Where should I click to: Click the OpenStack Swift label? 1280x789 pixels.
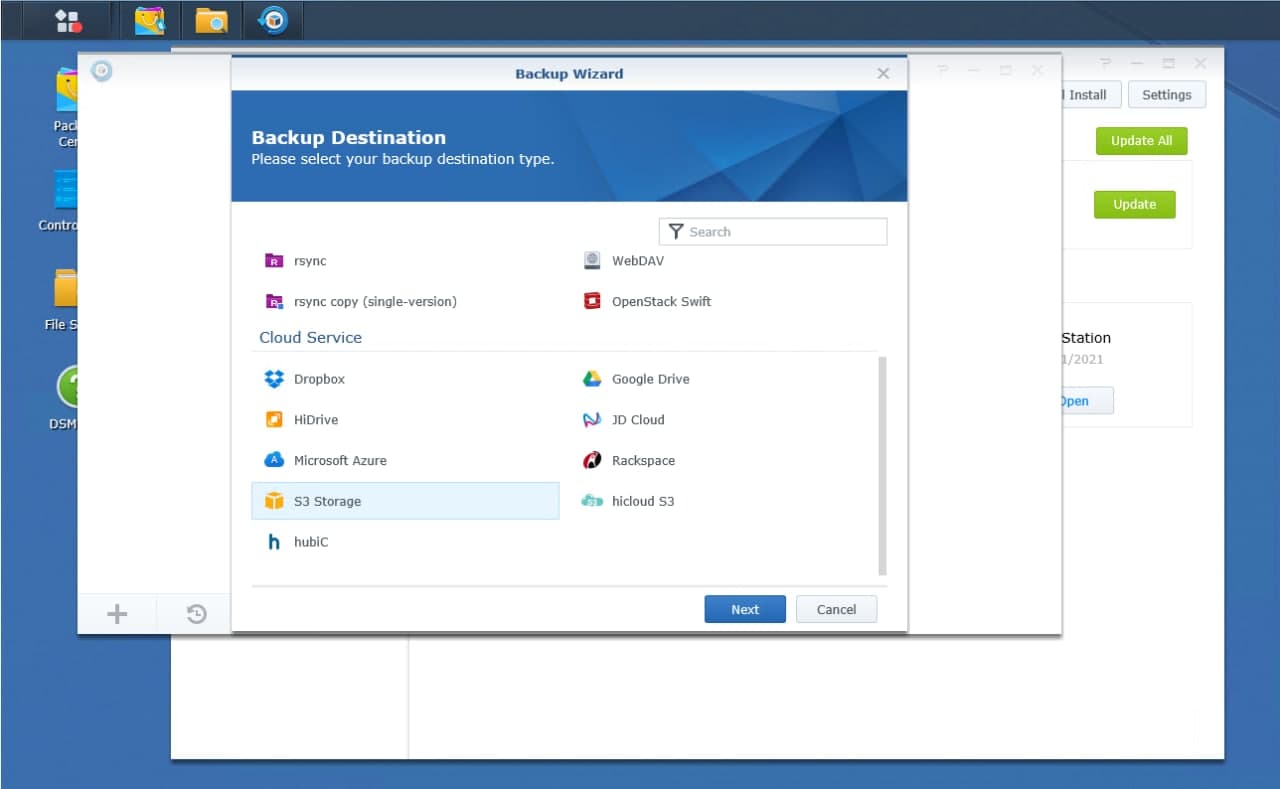(x=662, y=302)
